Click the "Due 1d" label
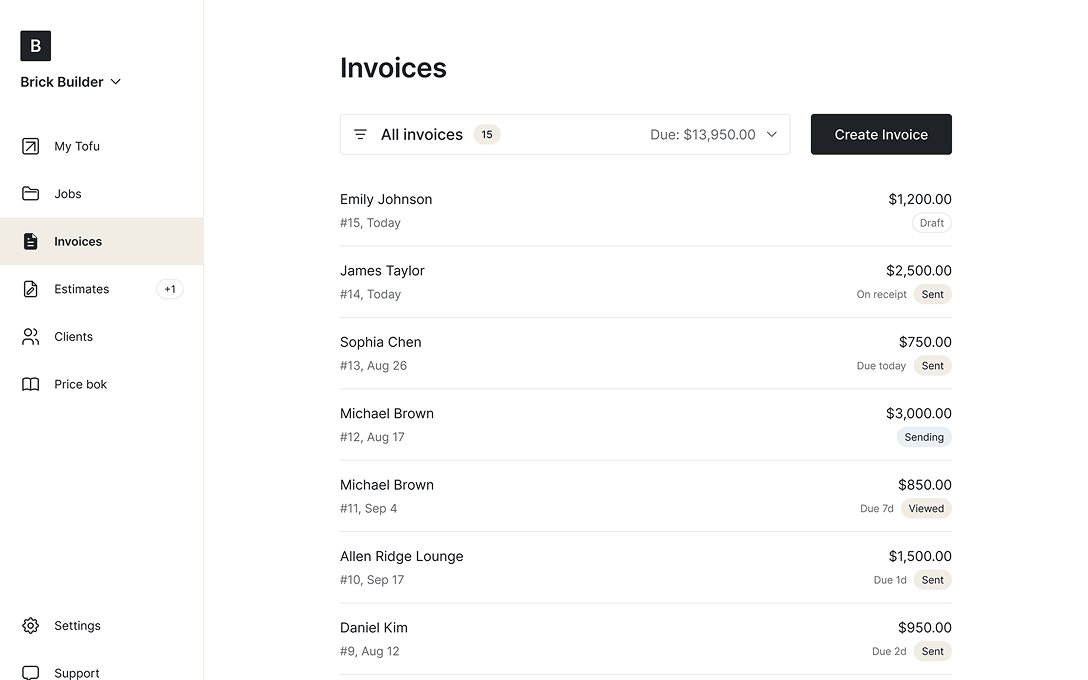This screenshot has height=680, width=1088. pos(890,580)
